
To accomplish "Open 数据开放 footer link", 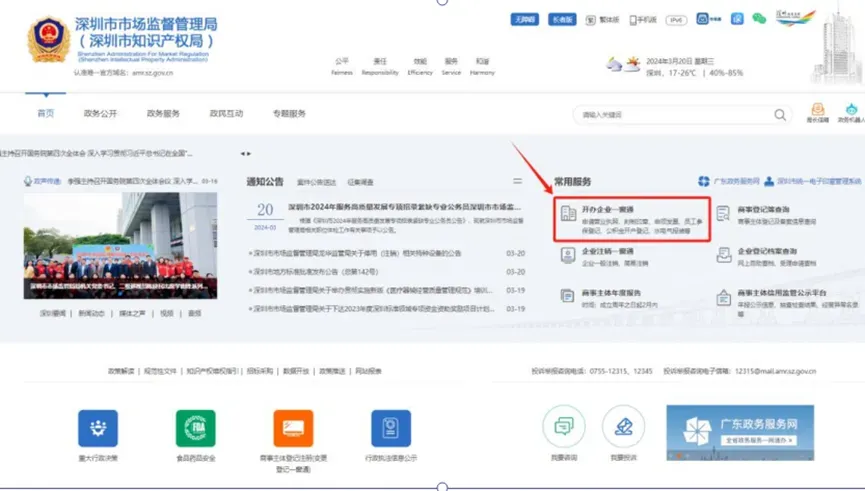I will tap(296, 371).
